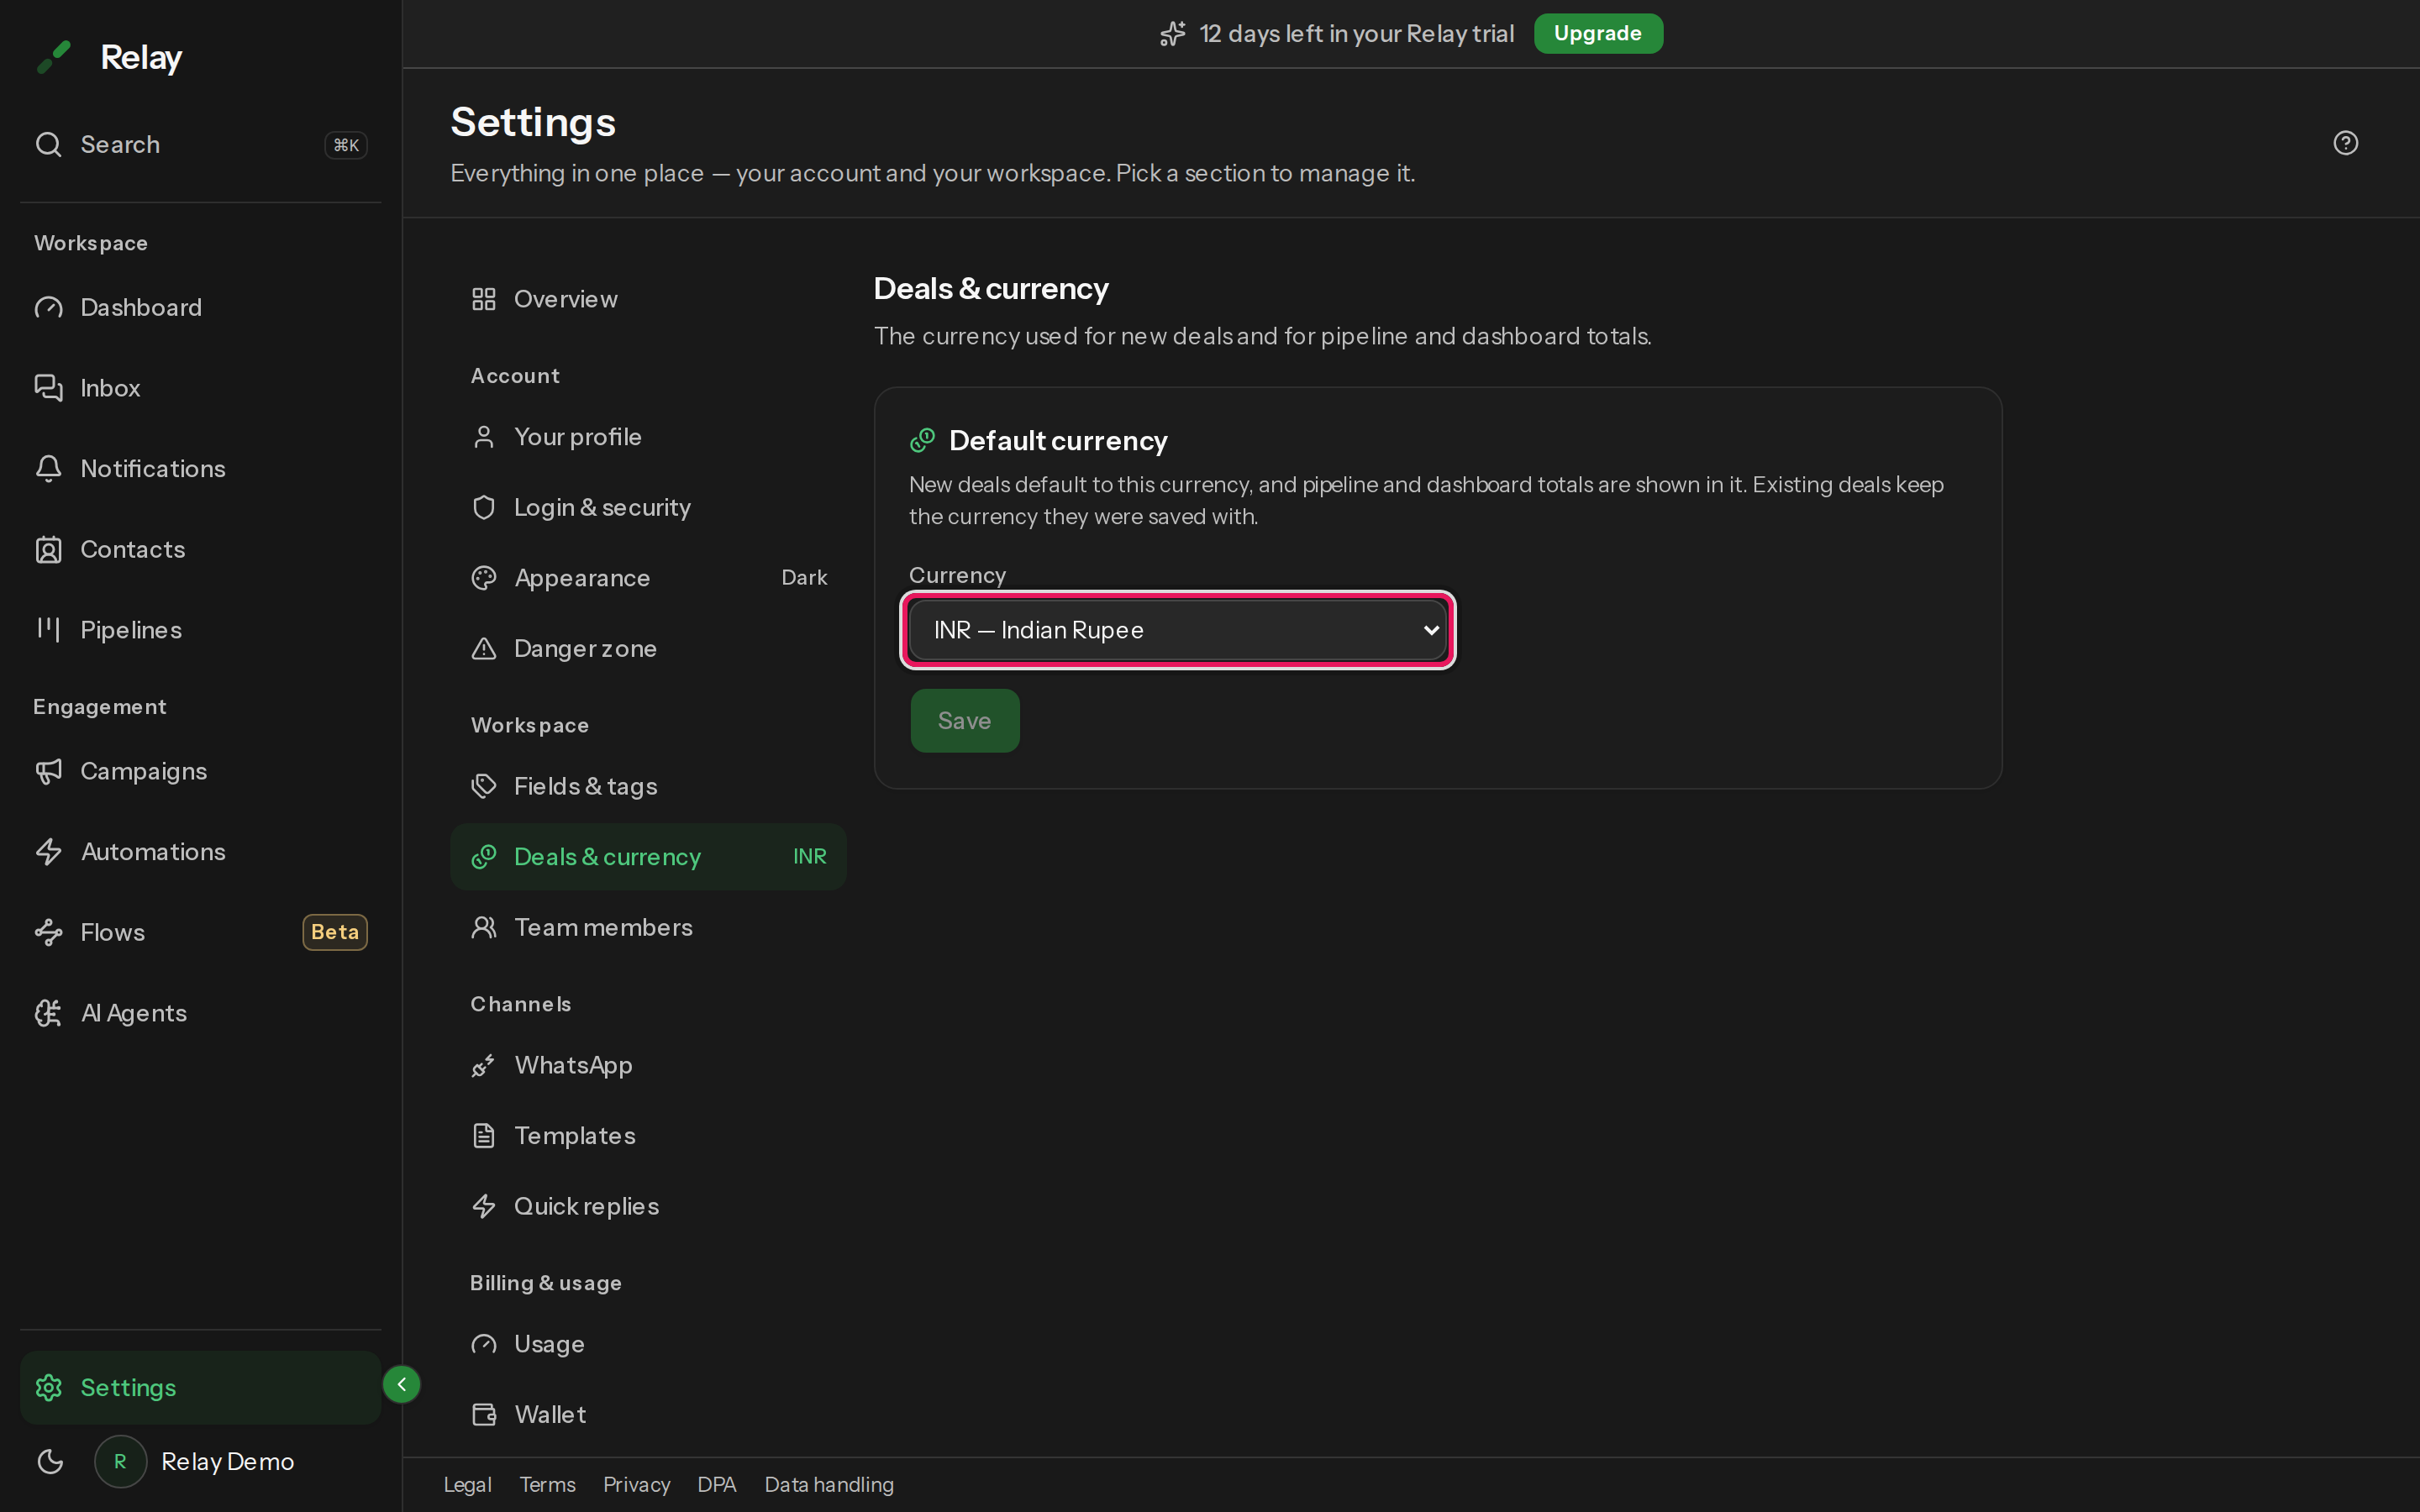This screenshot has height=1512, width=2420.
Task: Open Notifications bell icon
Action: [48, 468]
